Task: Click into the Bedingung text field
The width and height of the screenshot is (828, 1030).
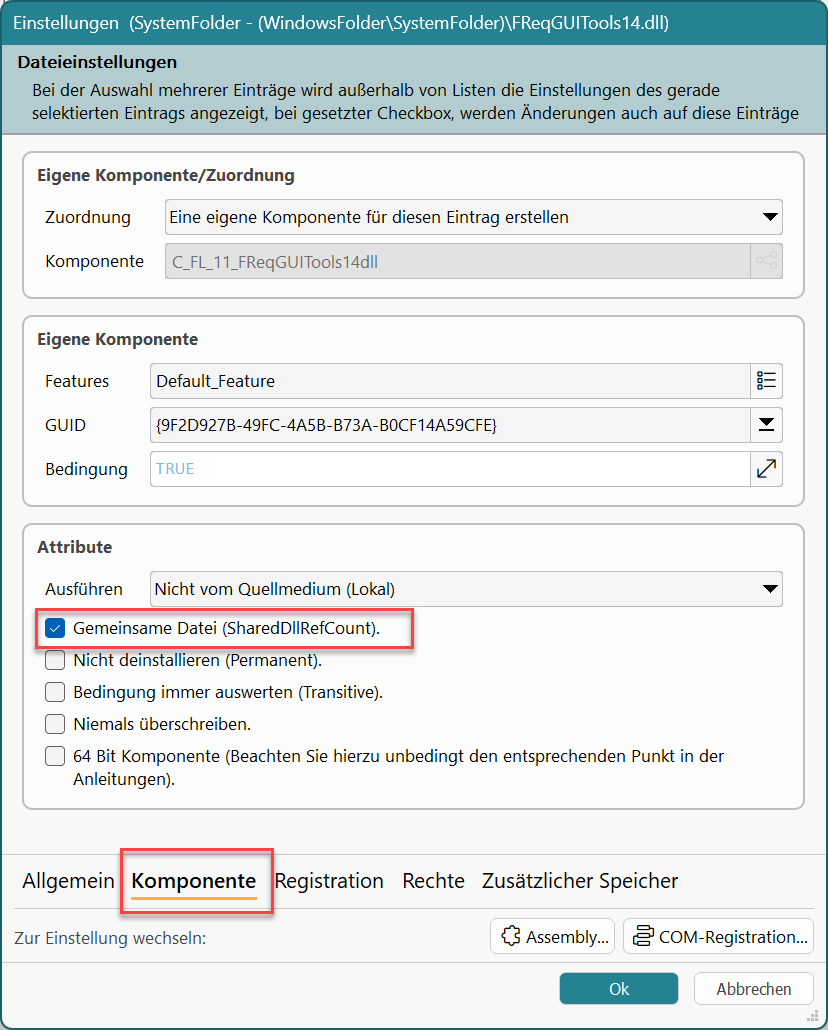Action: 450,469
